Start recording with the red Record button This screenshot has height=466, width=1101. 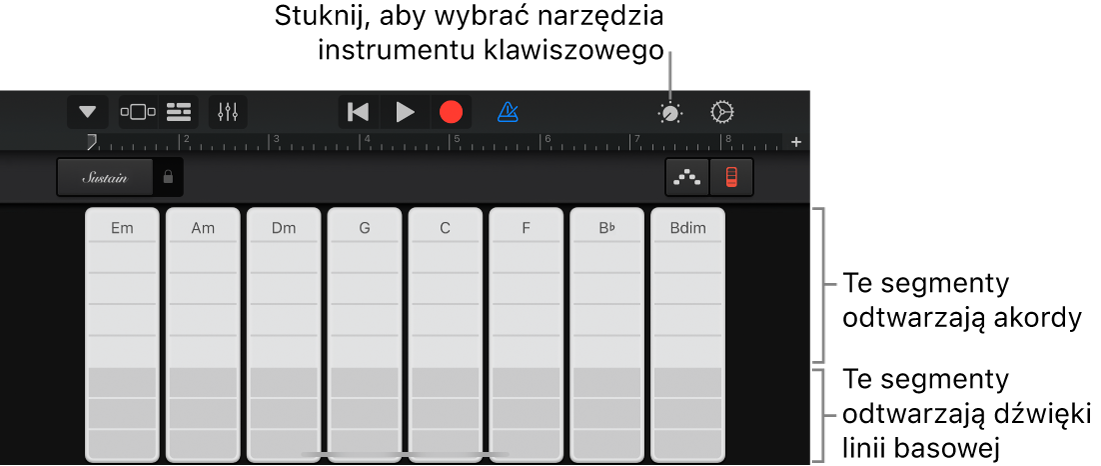pyautogui.click(x=452, y=112)
